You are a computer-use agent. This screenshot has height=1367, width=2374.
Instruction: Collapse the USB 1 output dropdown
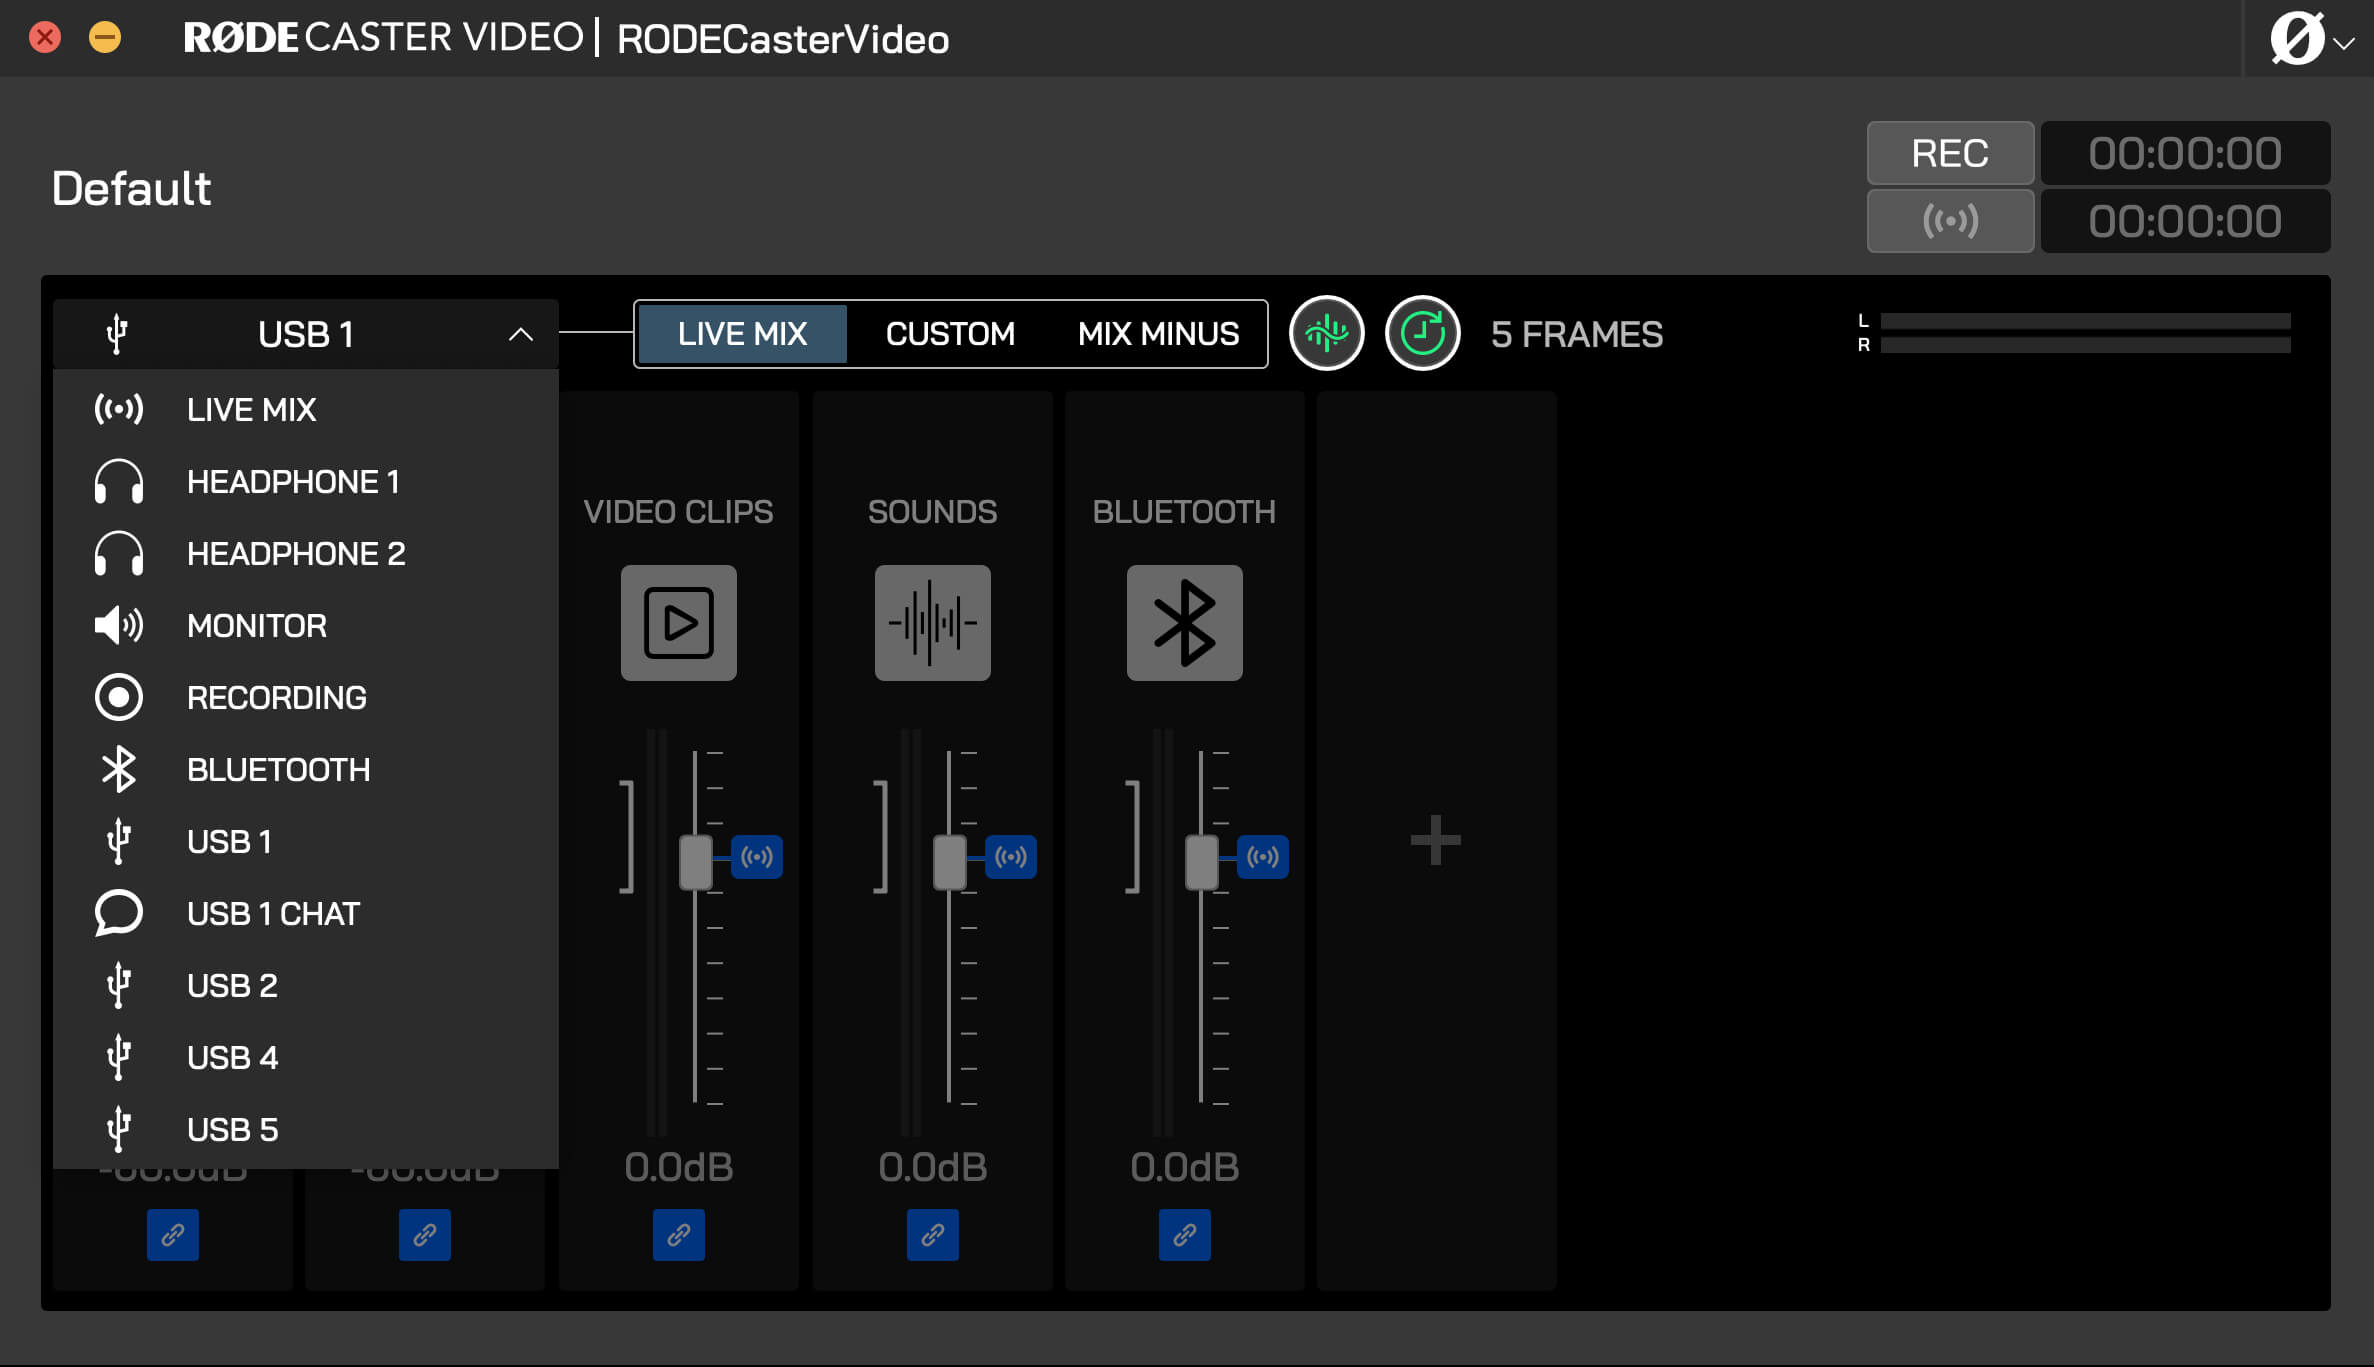[x=520, y=333]
